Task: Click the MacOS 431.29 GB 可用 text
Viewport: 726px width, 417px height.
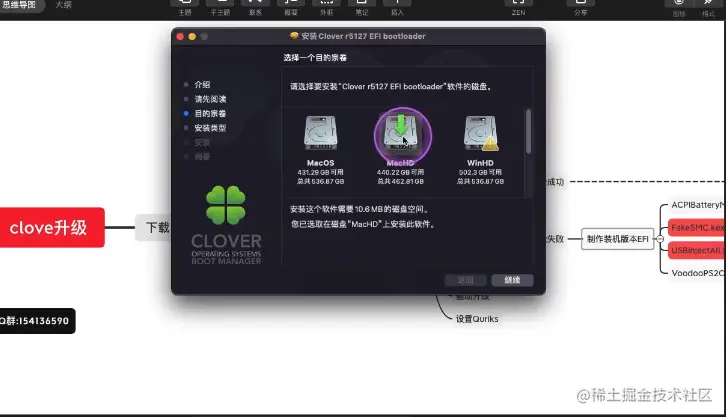Action: 320,172
